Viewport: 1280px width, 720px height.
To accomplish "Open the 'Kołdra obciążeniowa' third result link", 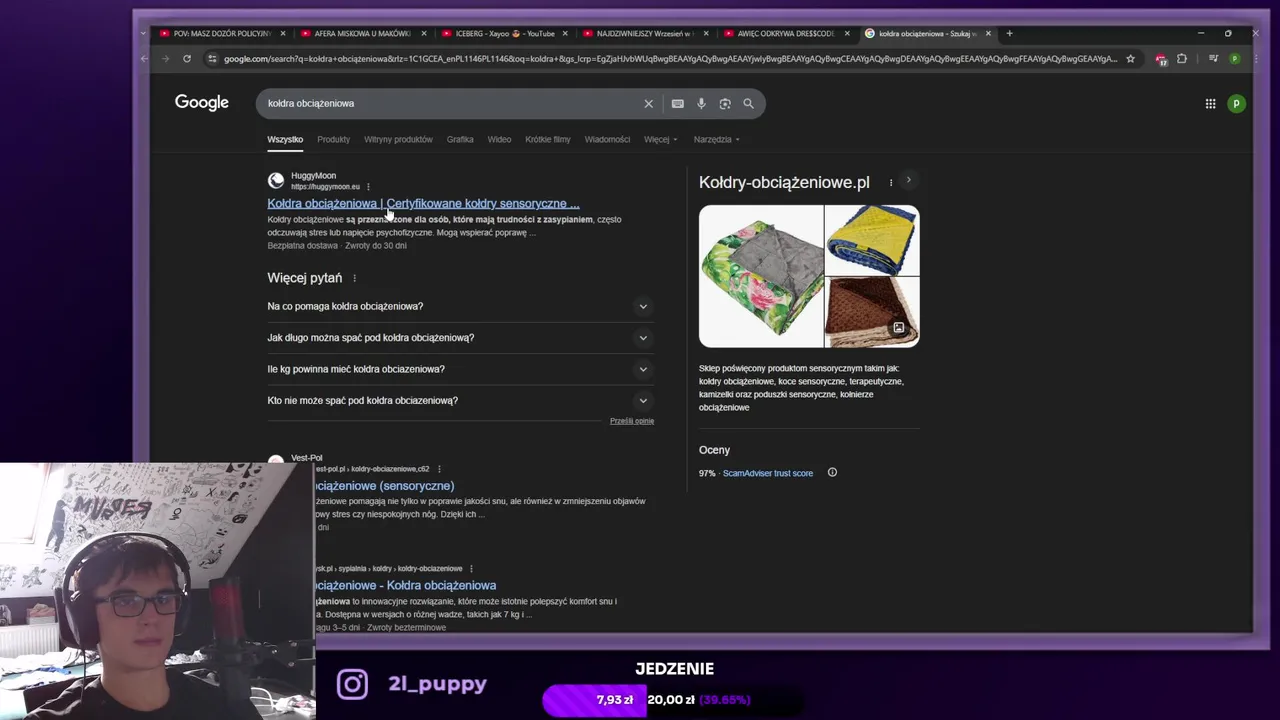I will point(406,585).
